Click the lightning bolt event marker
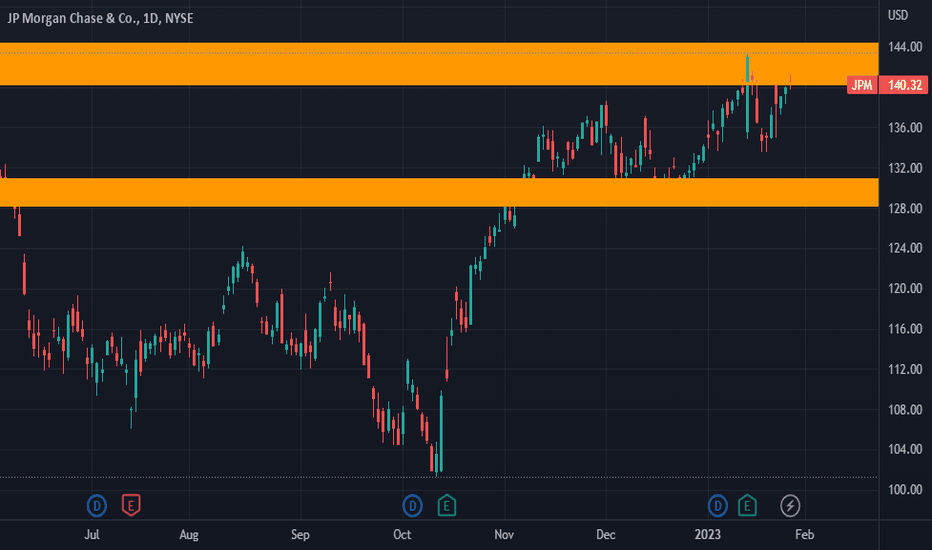The image size is (932, 550). 790,506
